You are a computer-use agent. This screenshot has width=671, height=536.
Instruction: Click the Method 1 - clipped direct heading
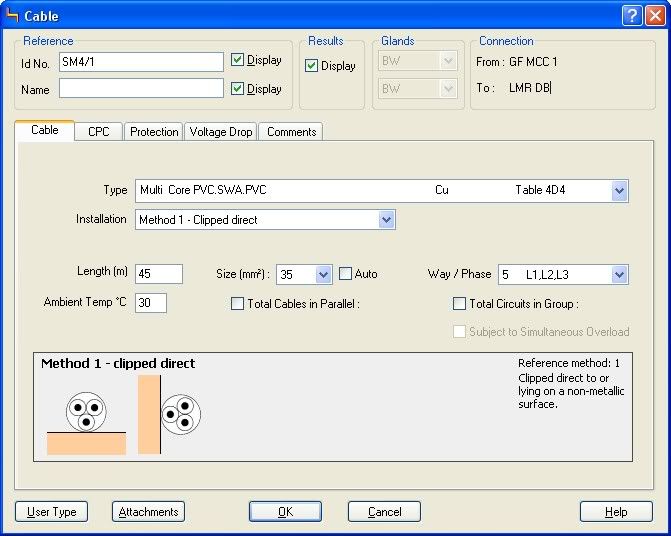(118, 363)
